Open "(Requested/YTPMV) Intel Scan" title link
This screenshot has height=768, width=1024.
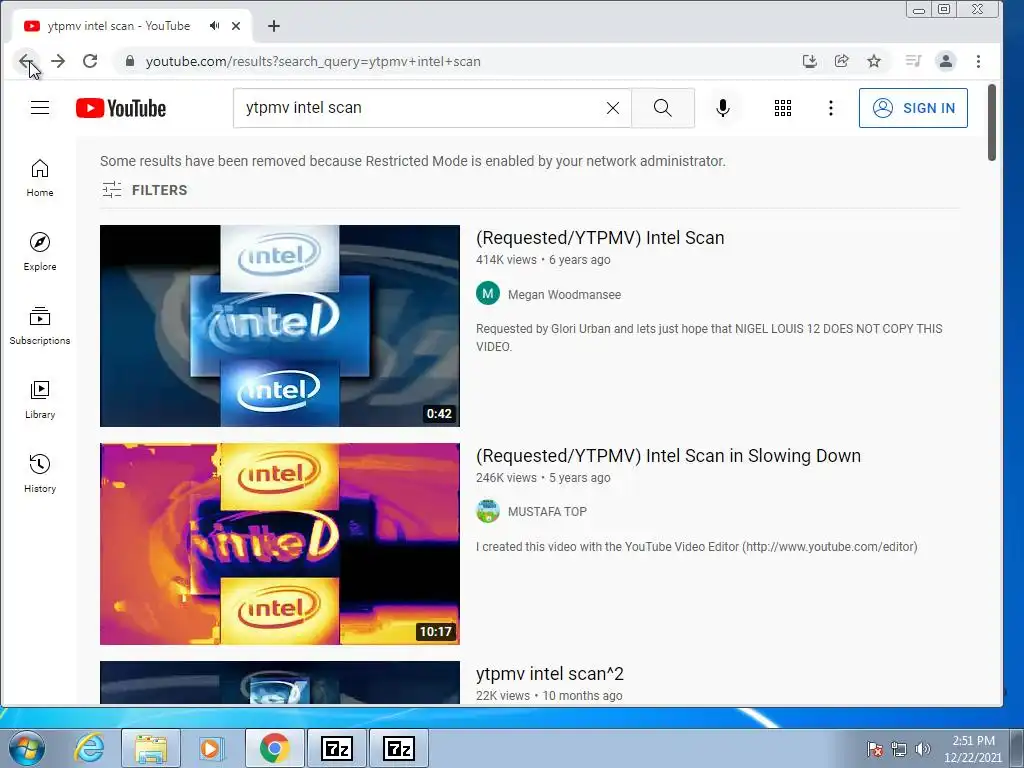[x=600, y=238]
